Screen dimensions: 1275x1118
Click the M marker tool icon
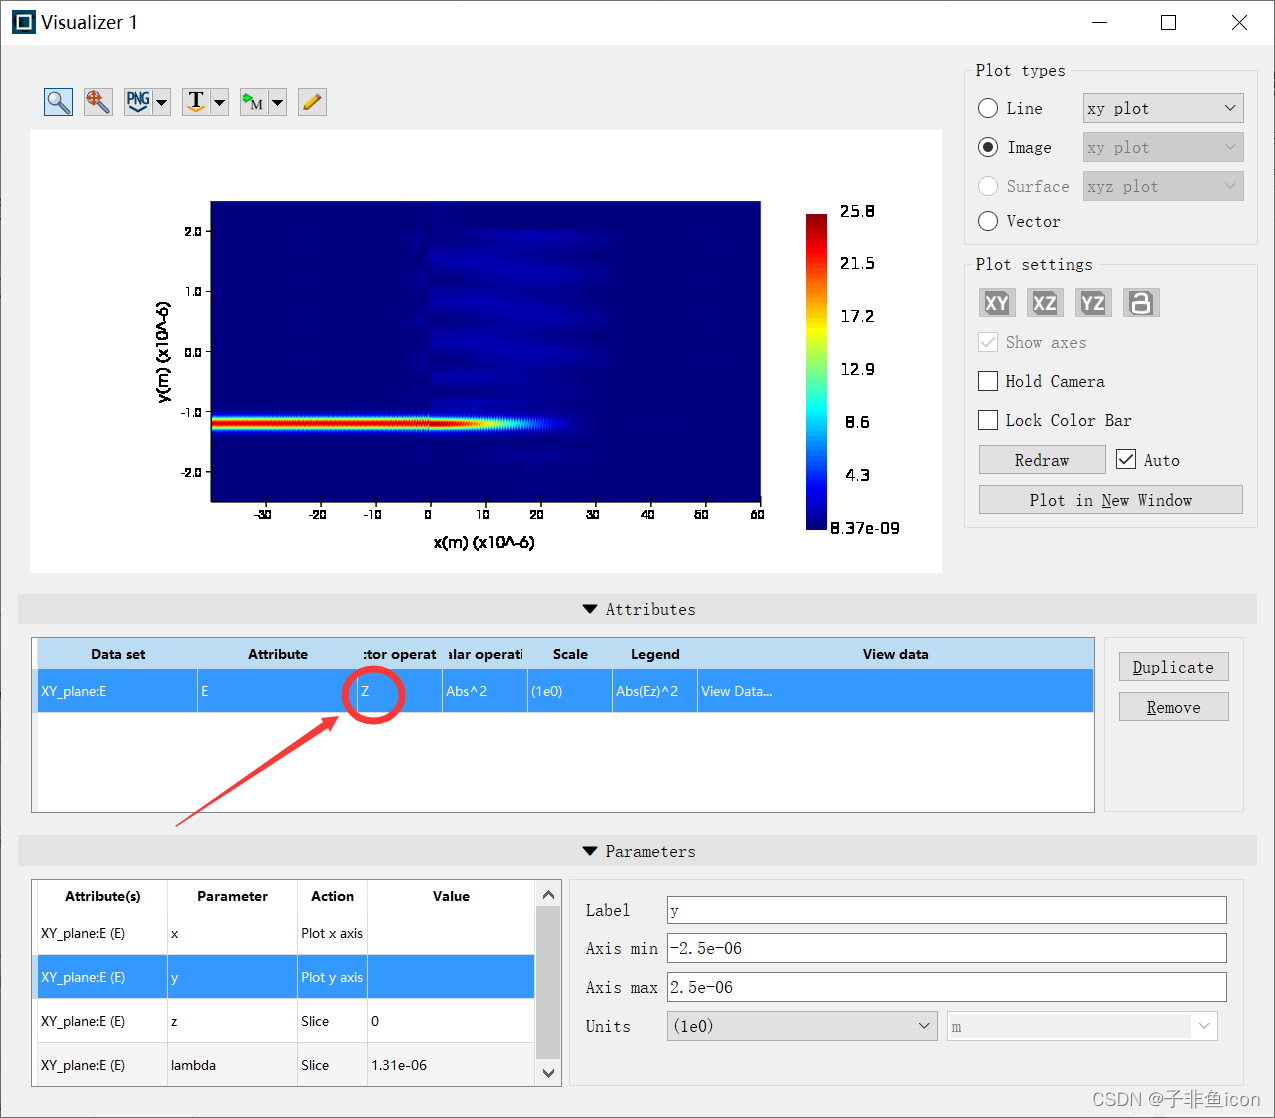pos(254,102)
